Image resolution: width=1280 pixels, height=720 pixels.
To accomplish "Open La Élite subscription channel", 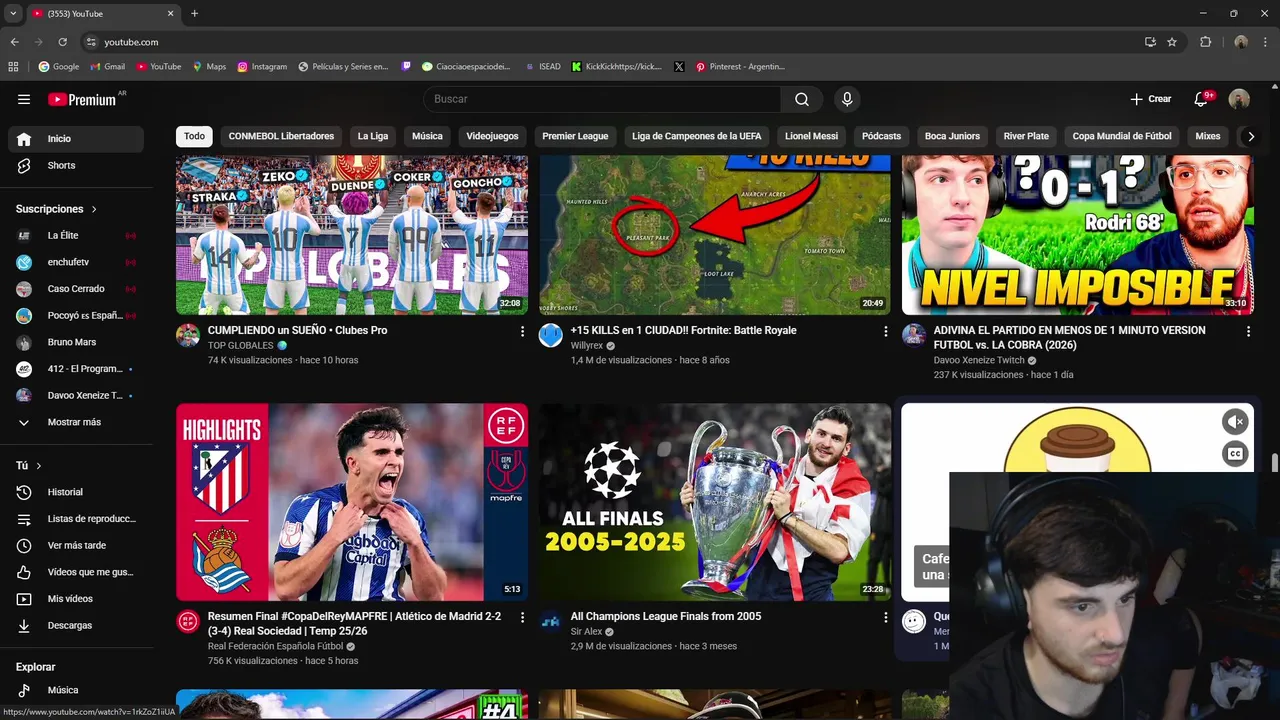I will pos(76,236).
